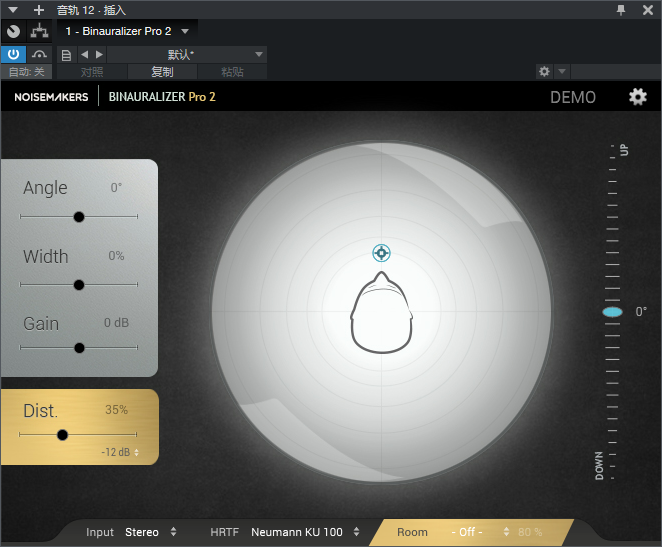Viewport: 662px width, 547px height.
Task: Pin the plugin window
Action: coord(621,10)
